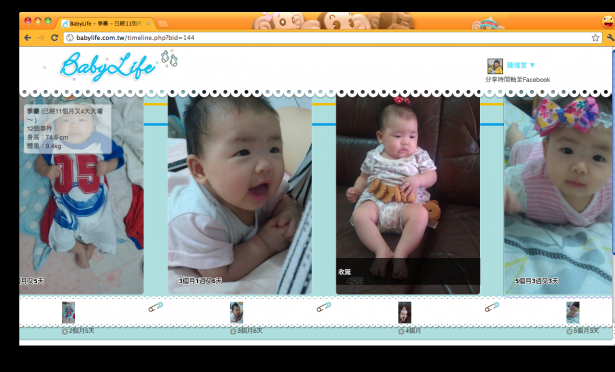Click the BabyLife logo
The height and width of the screenshot is (372, 615).
pos(108,66)
